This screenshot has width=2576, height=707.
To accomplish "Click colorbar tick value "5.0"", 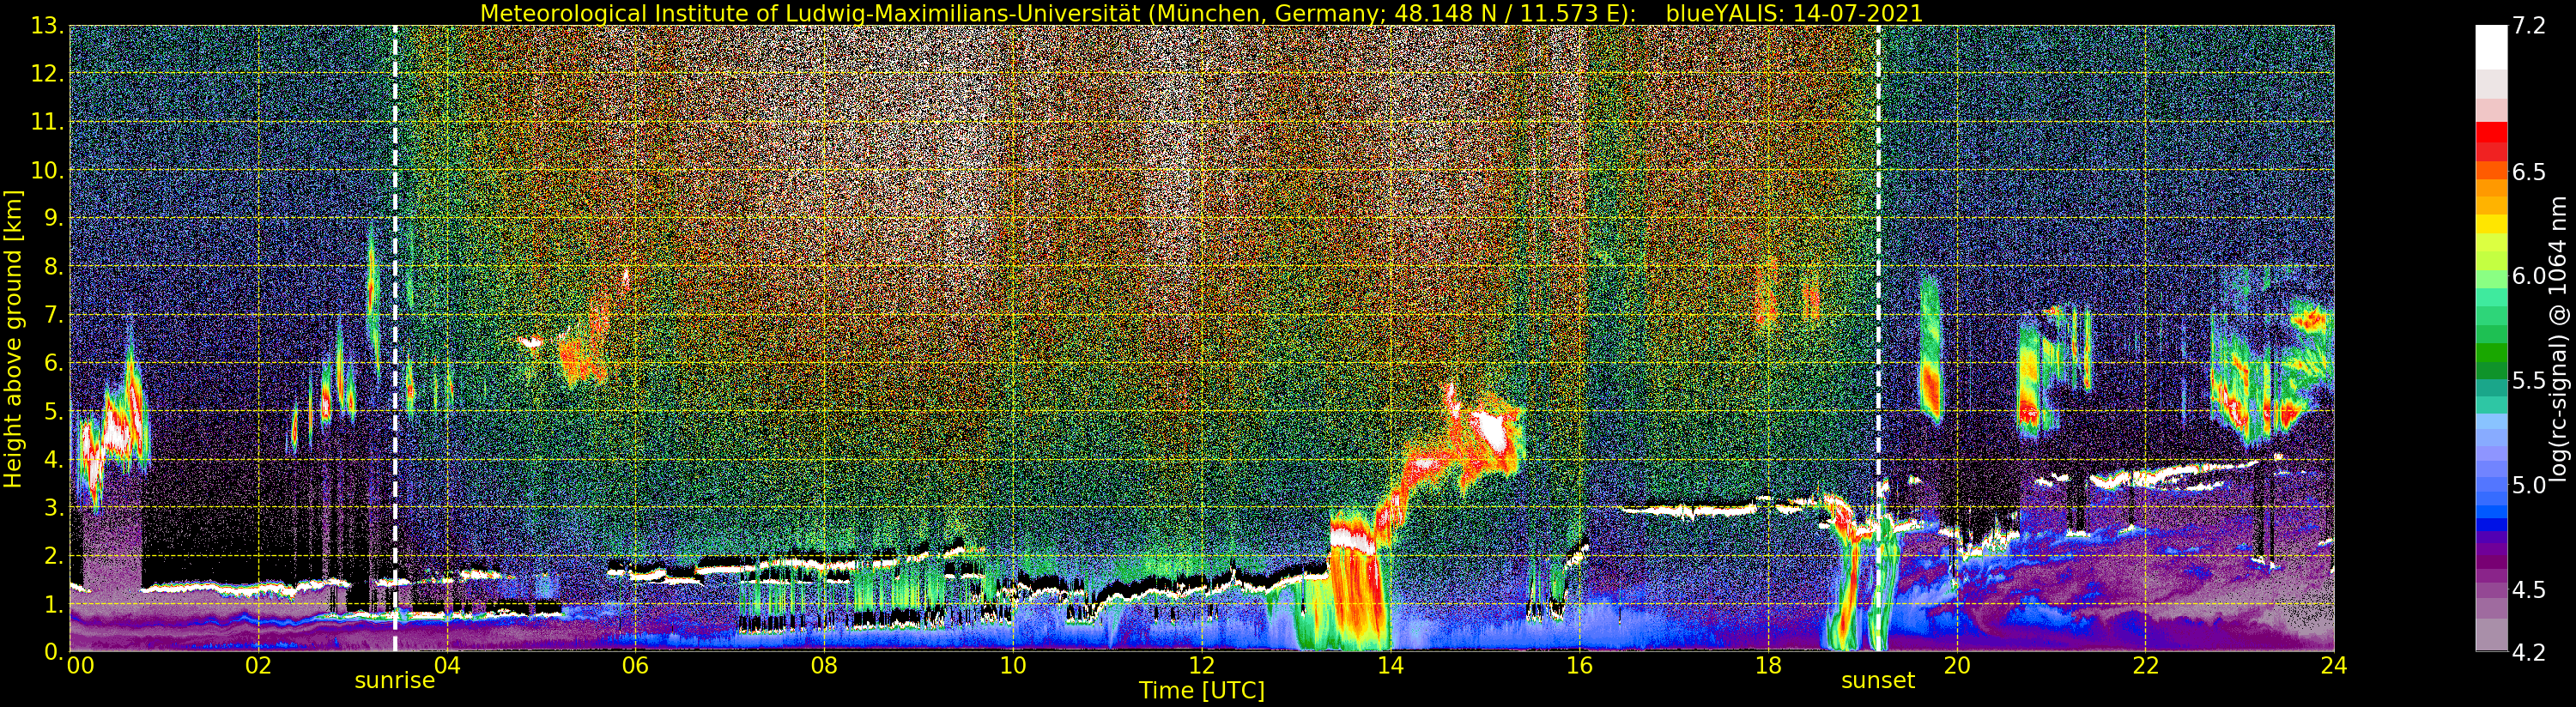I will (2529, 485).
